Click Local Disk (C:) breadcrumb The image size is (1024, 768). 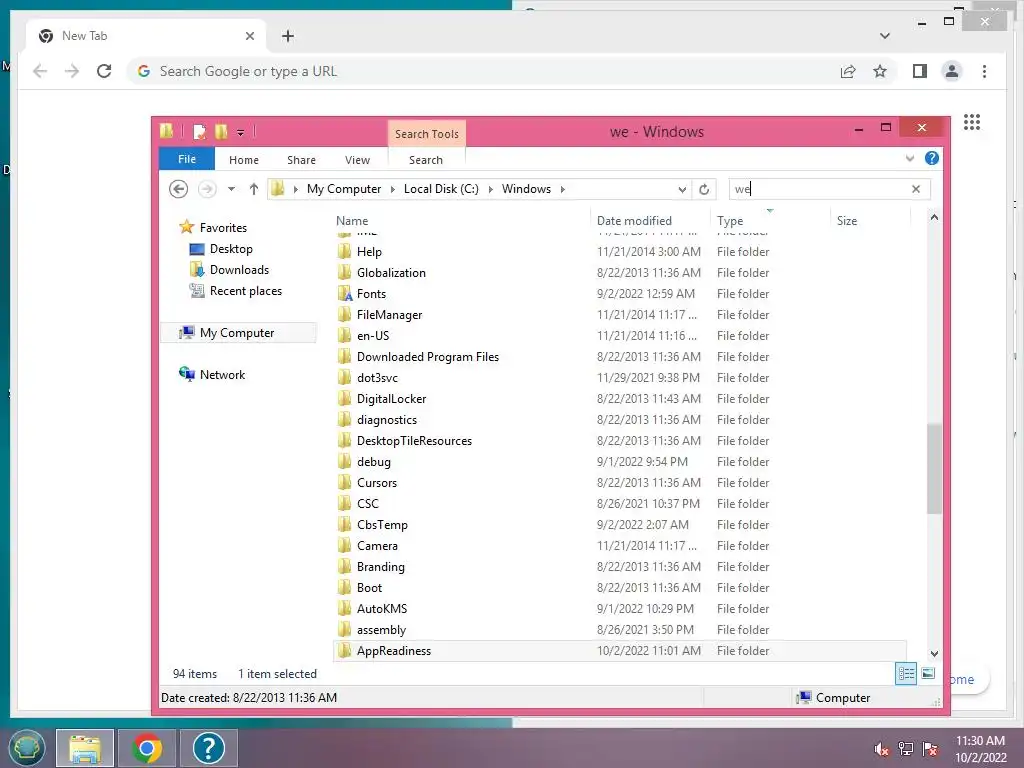[x=441, y=189]
